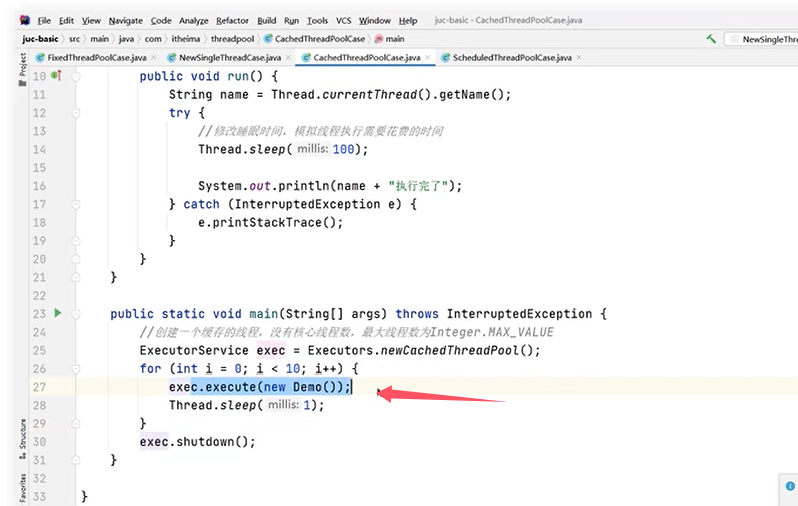Open the Analyze menu

coord(193,20)
